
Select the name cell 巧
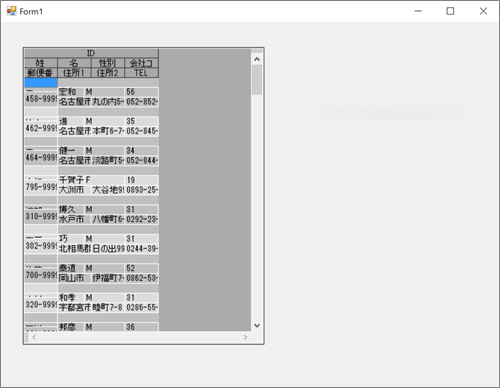pos(71,239)
